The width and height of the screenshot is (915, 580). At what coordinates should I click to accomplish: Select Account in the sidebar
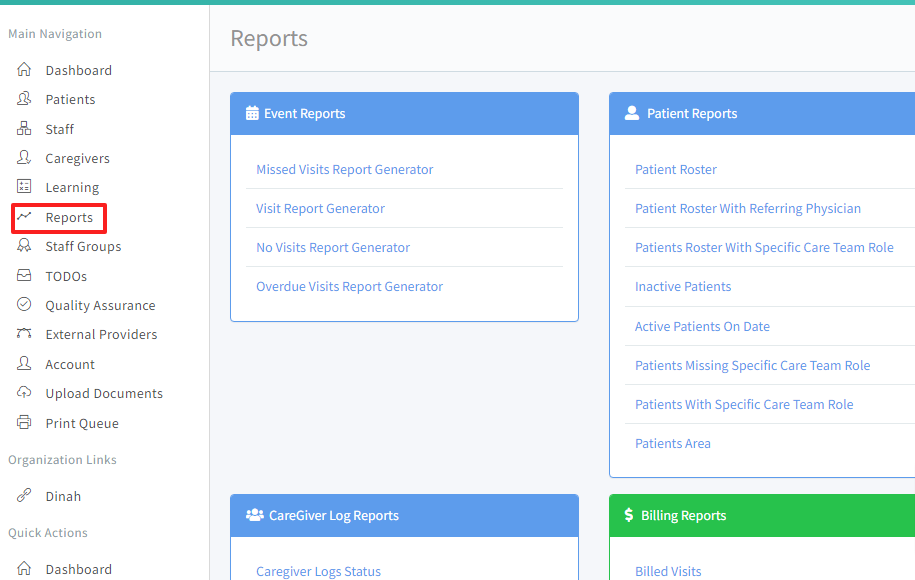coord(70,364)
